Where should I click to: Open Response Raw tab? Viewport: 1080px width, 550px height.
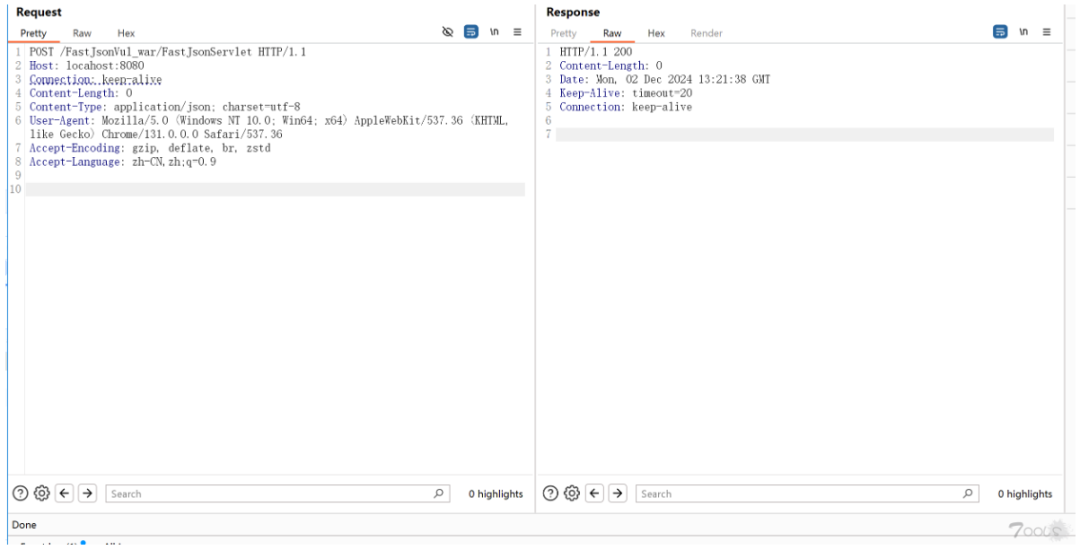tap(612, 33)
